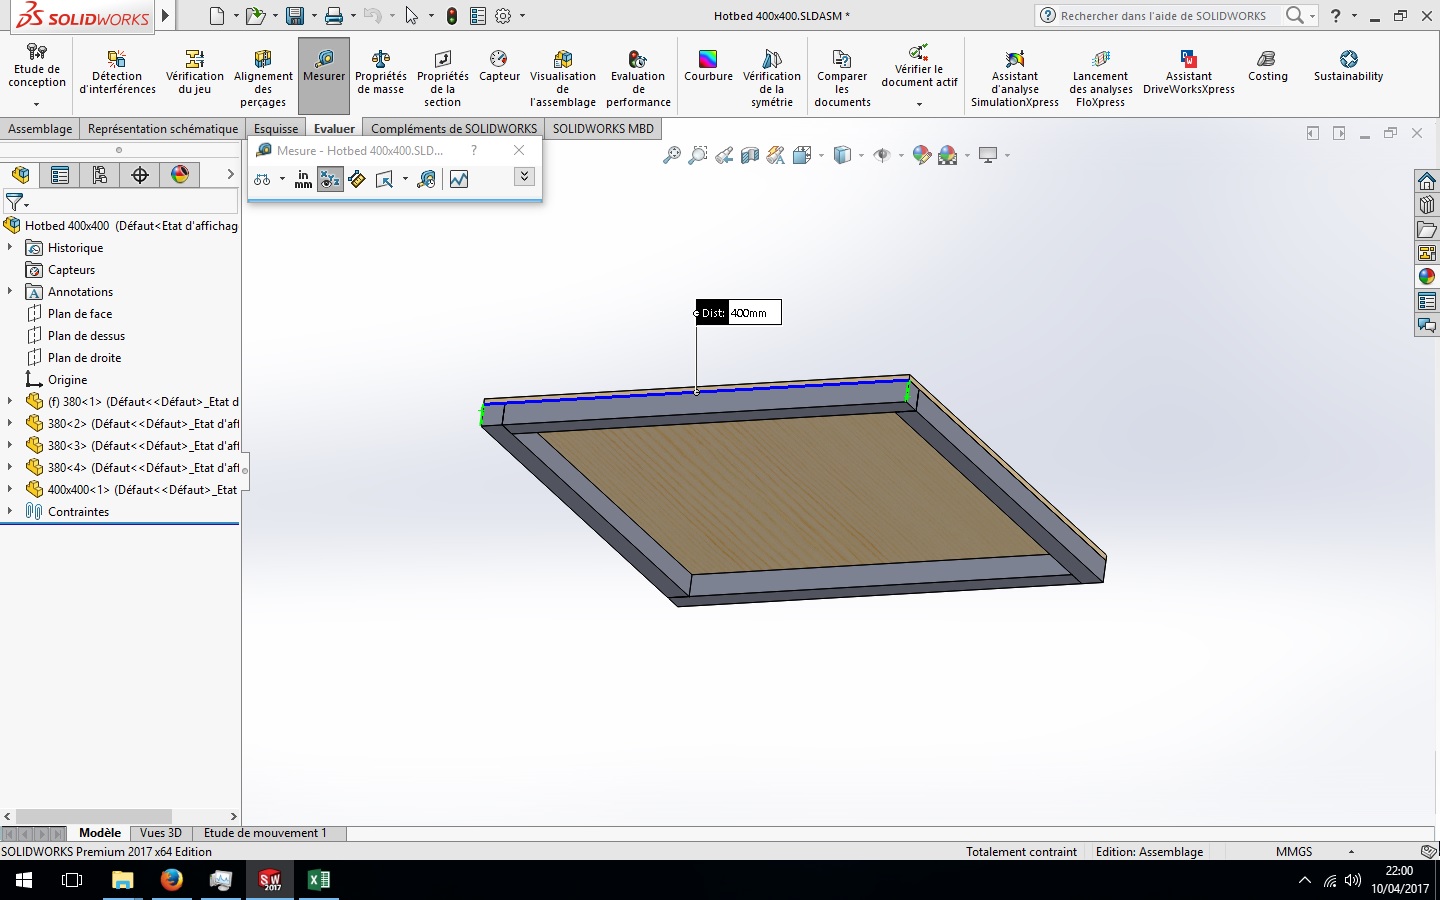Viewport: 1440px width, 900px height.
Task: Click the Sustainability icon
Action: [1348, 66]
